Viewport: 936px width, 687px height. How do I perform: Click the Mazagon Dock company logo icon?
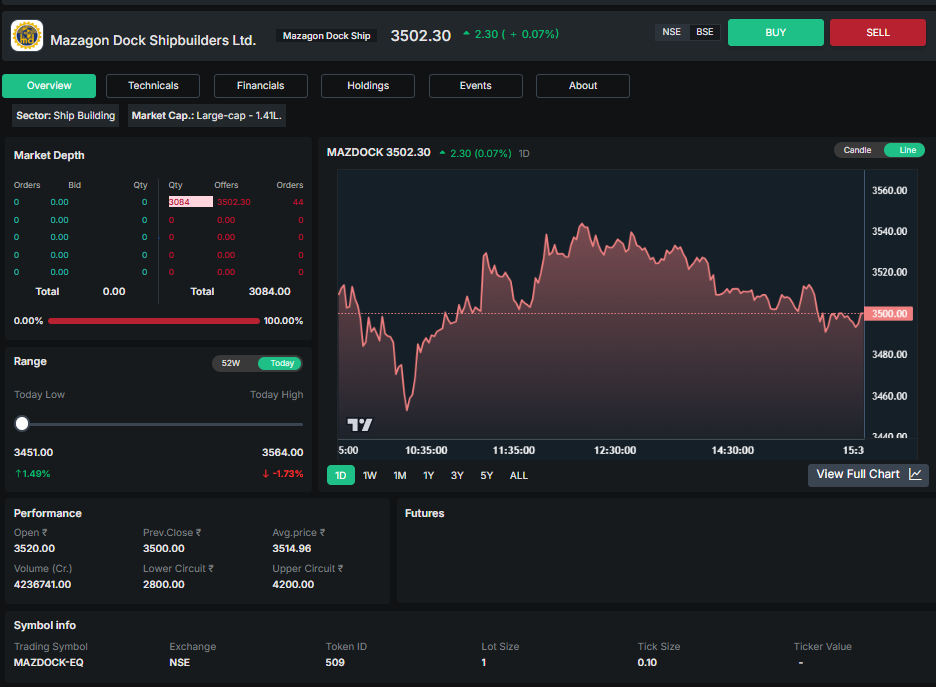click(x=27, y=35)
